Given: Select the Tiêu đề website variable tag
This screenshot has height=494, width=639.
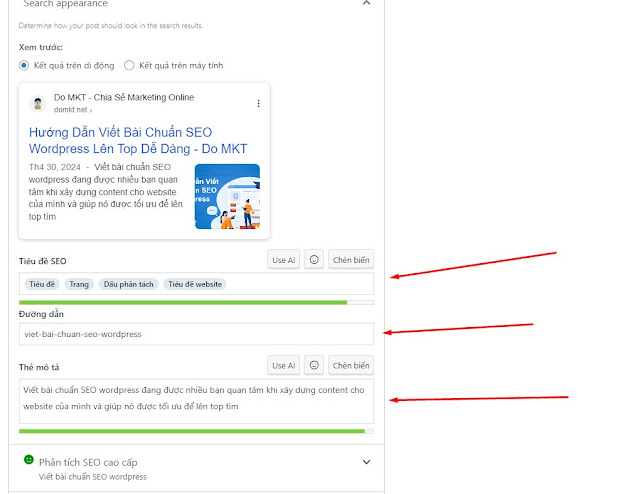Looking at the screenshot, I should pyautogui.click(x=195, y=284).
